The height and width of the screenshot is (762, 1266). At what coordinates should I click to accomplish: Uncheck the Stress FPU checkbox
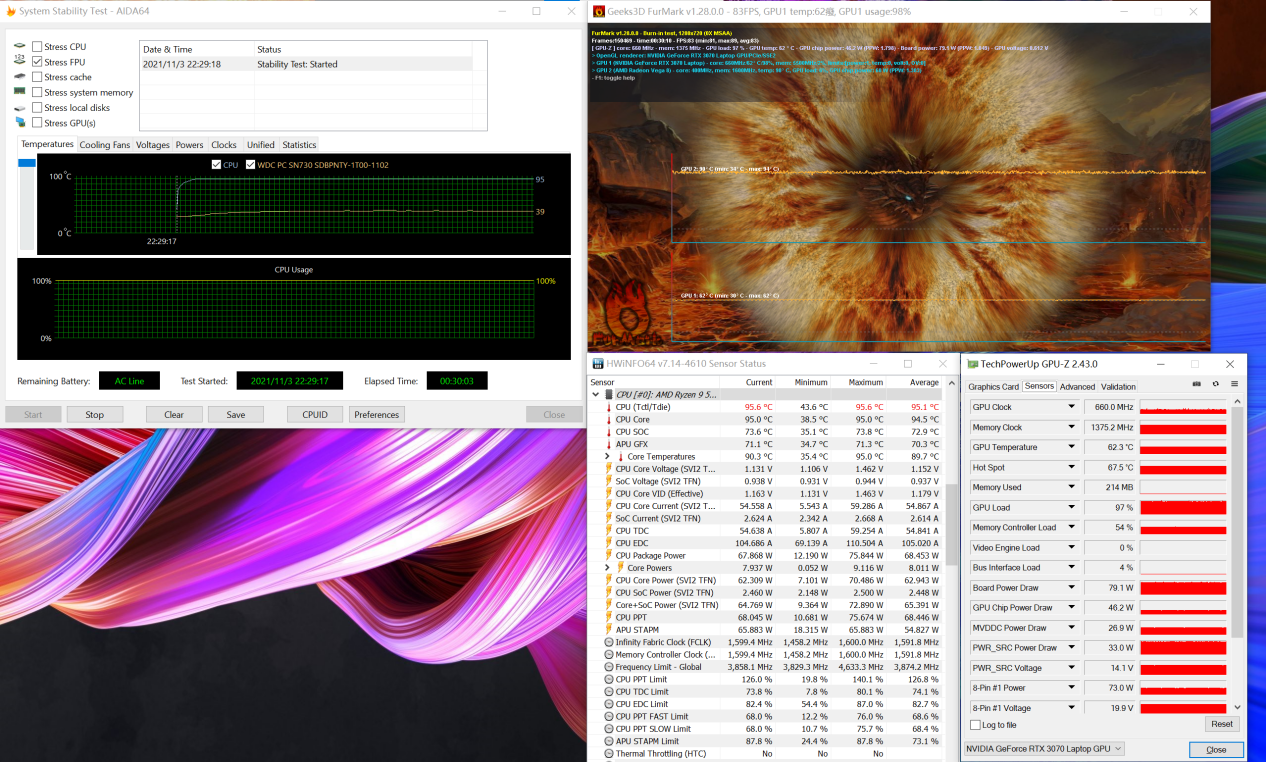point(37,62)
